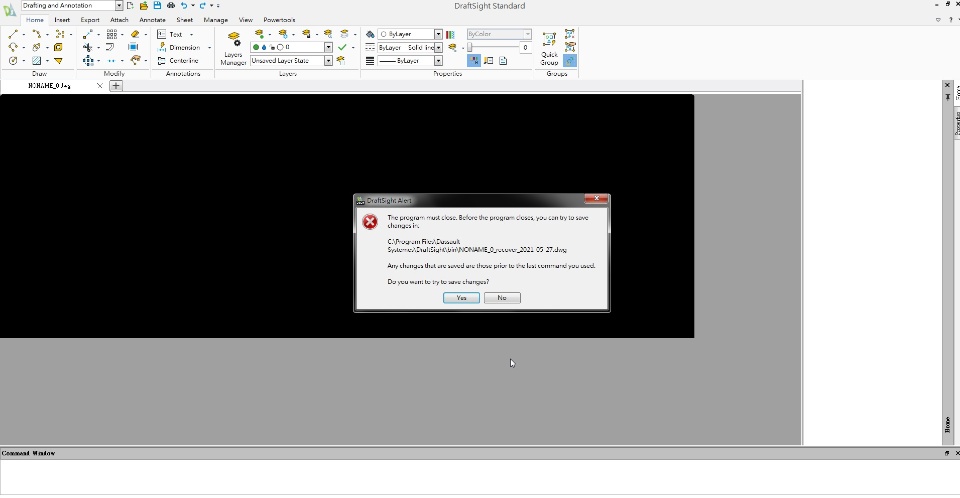Click the Centerline annotation tool
The height and width of the screenshot is (498, 960).
[x=178, y=61]
